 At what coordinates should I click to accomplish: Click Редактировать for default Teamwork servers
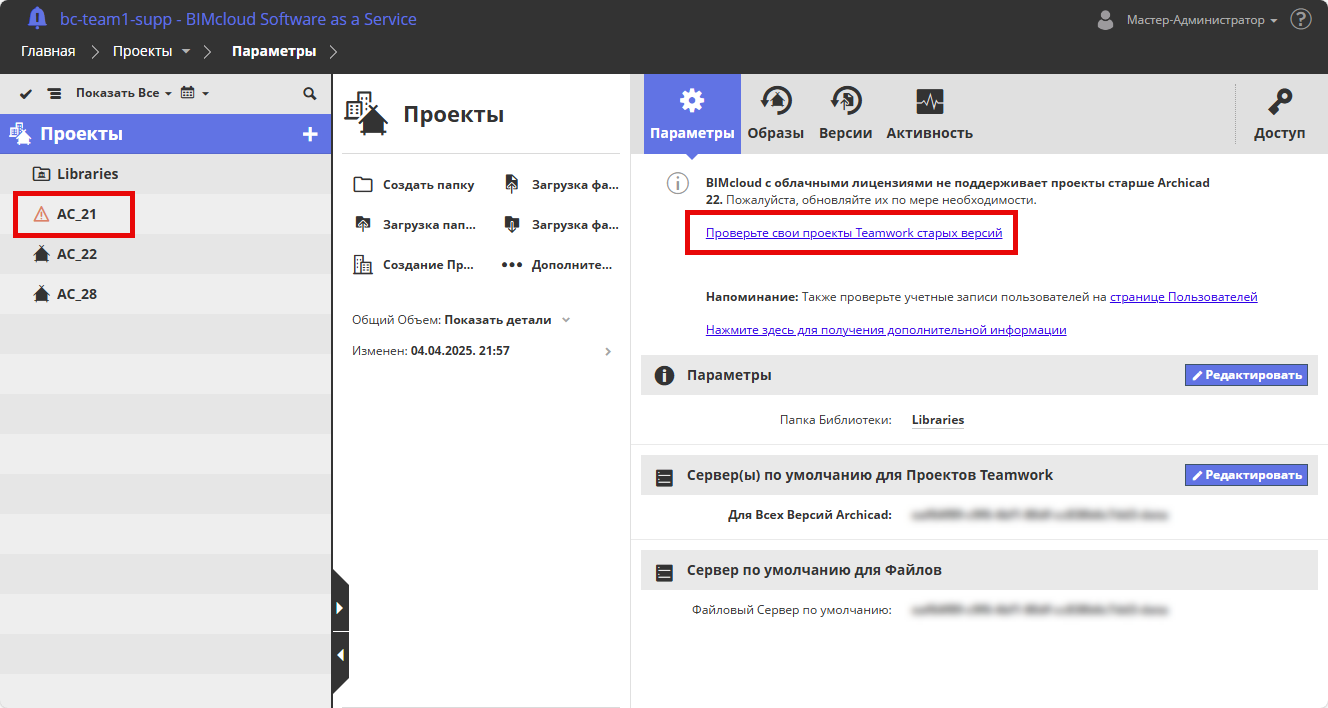tap(1246, 475)
